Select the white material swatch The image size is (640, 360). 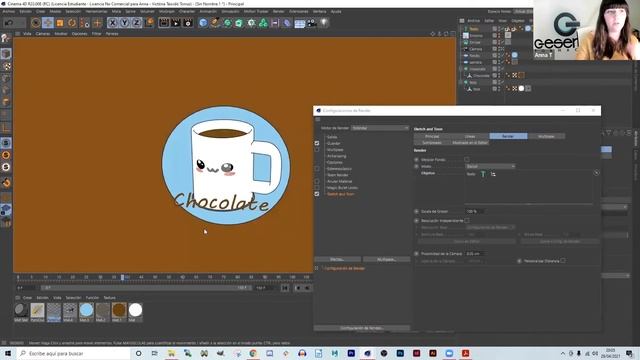click(x=135, y=311)
